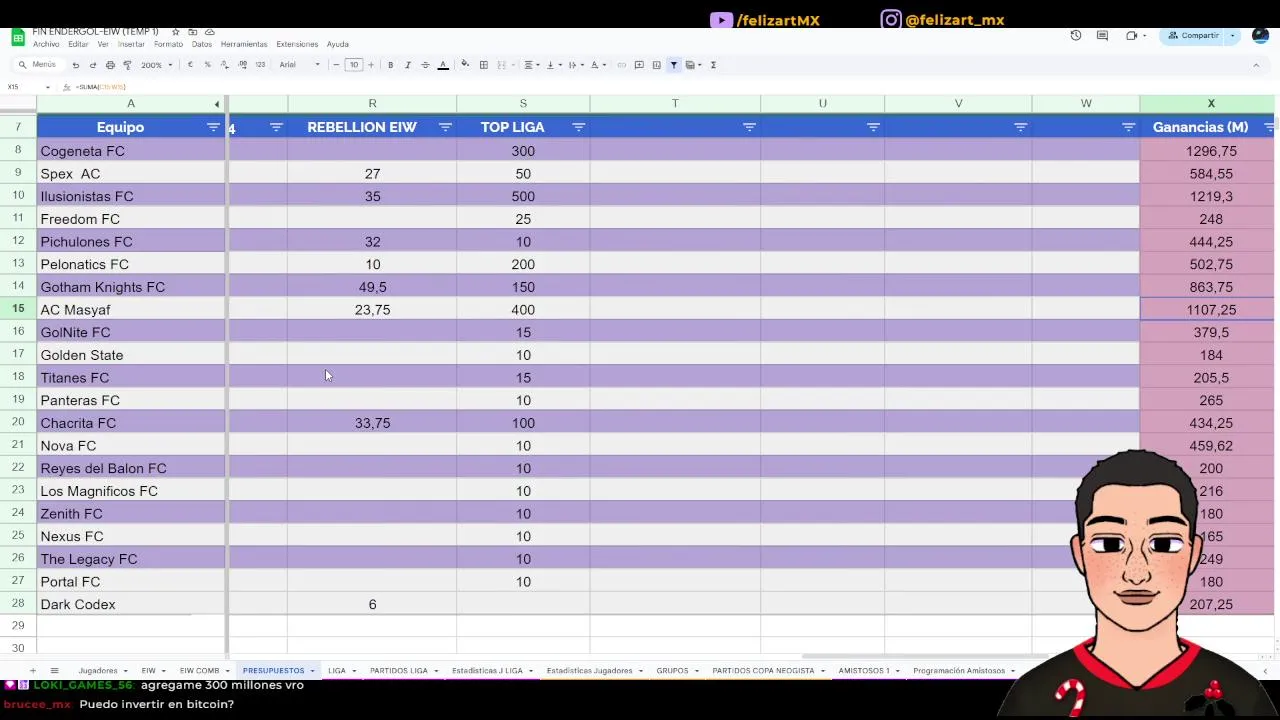Image resolution: width=1280 pixels, height=720 pixels.
Task: Open the text color picker
Action: (443, 65)
